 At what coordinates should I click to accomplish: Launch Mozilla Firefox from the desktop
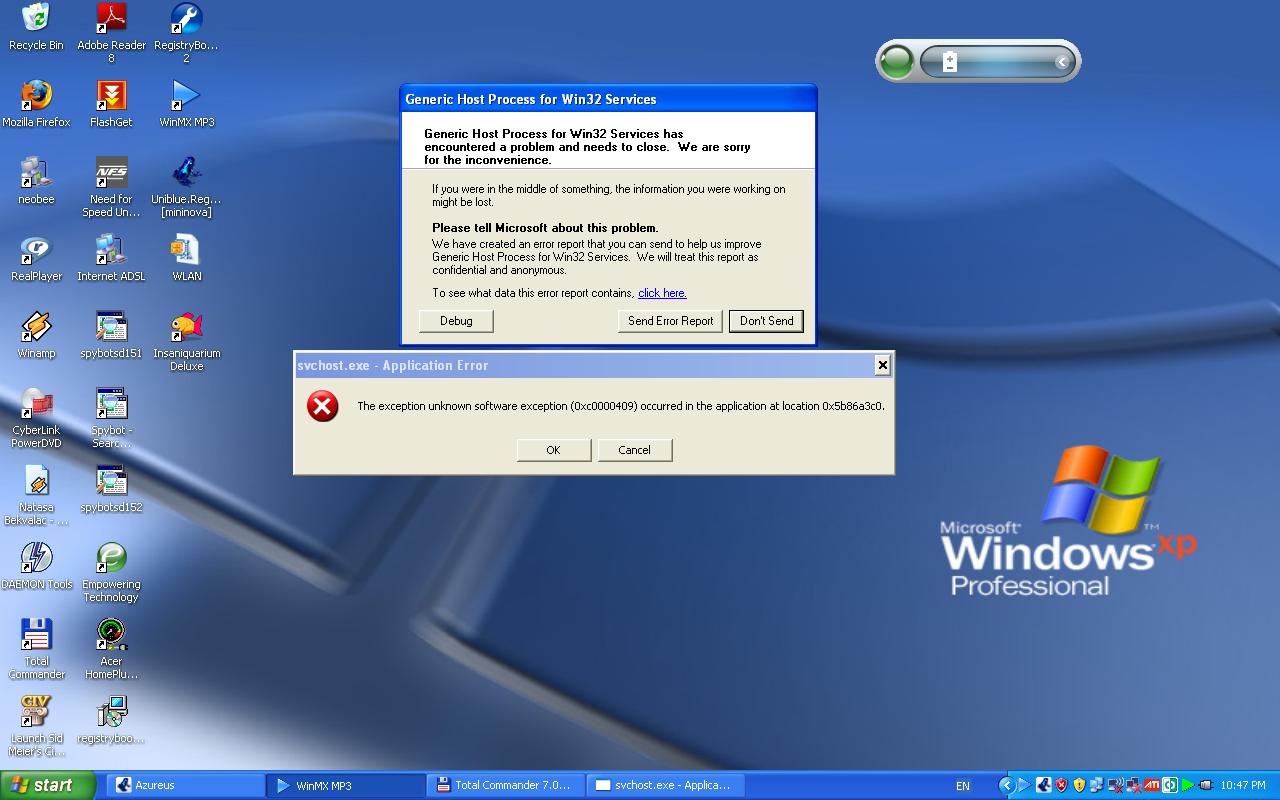(x=36, y=104)
